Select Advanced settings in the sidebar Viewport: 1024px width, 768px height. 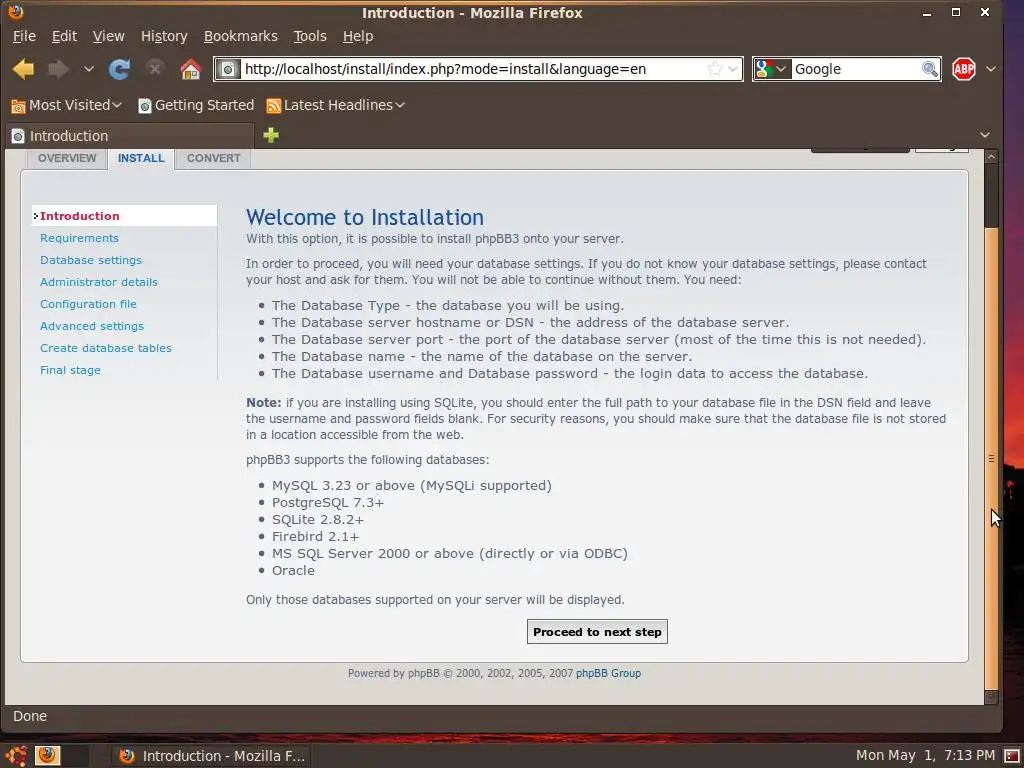[91, 326]
